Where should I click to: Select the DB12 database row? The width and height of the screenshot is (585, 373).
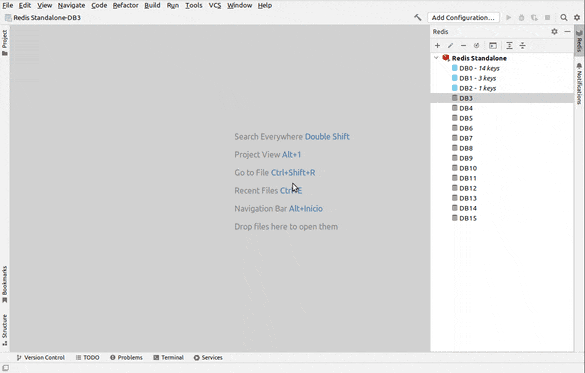502,188
